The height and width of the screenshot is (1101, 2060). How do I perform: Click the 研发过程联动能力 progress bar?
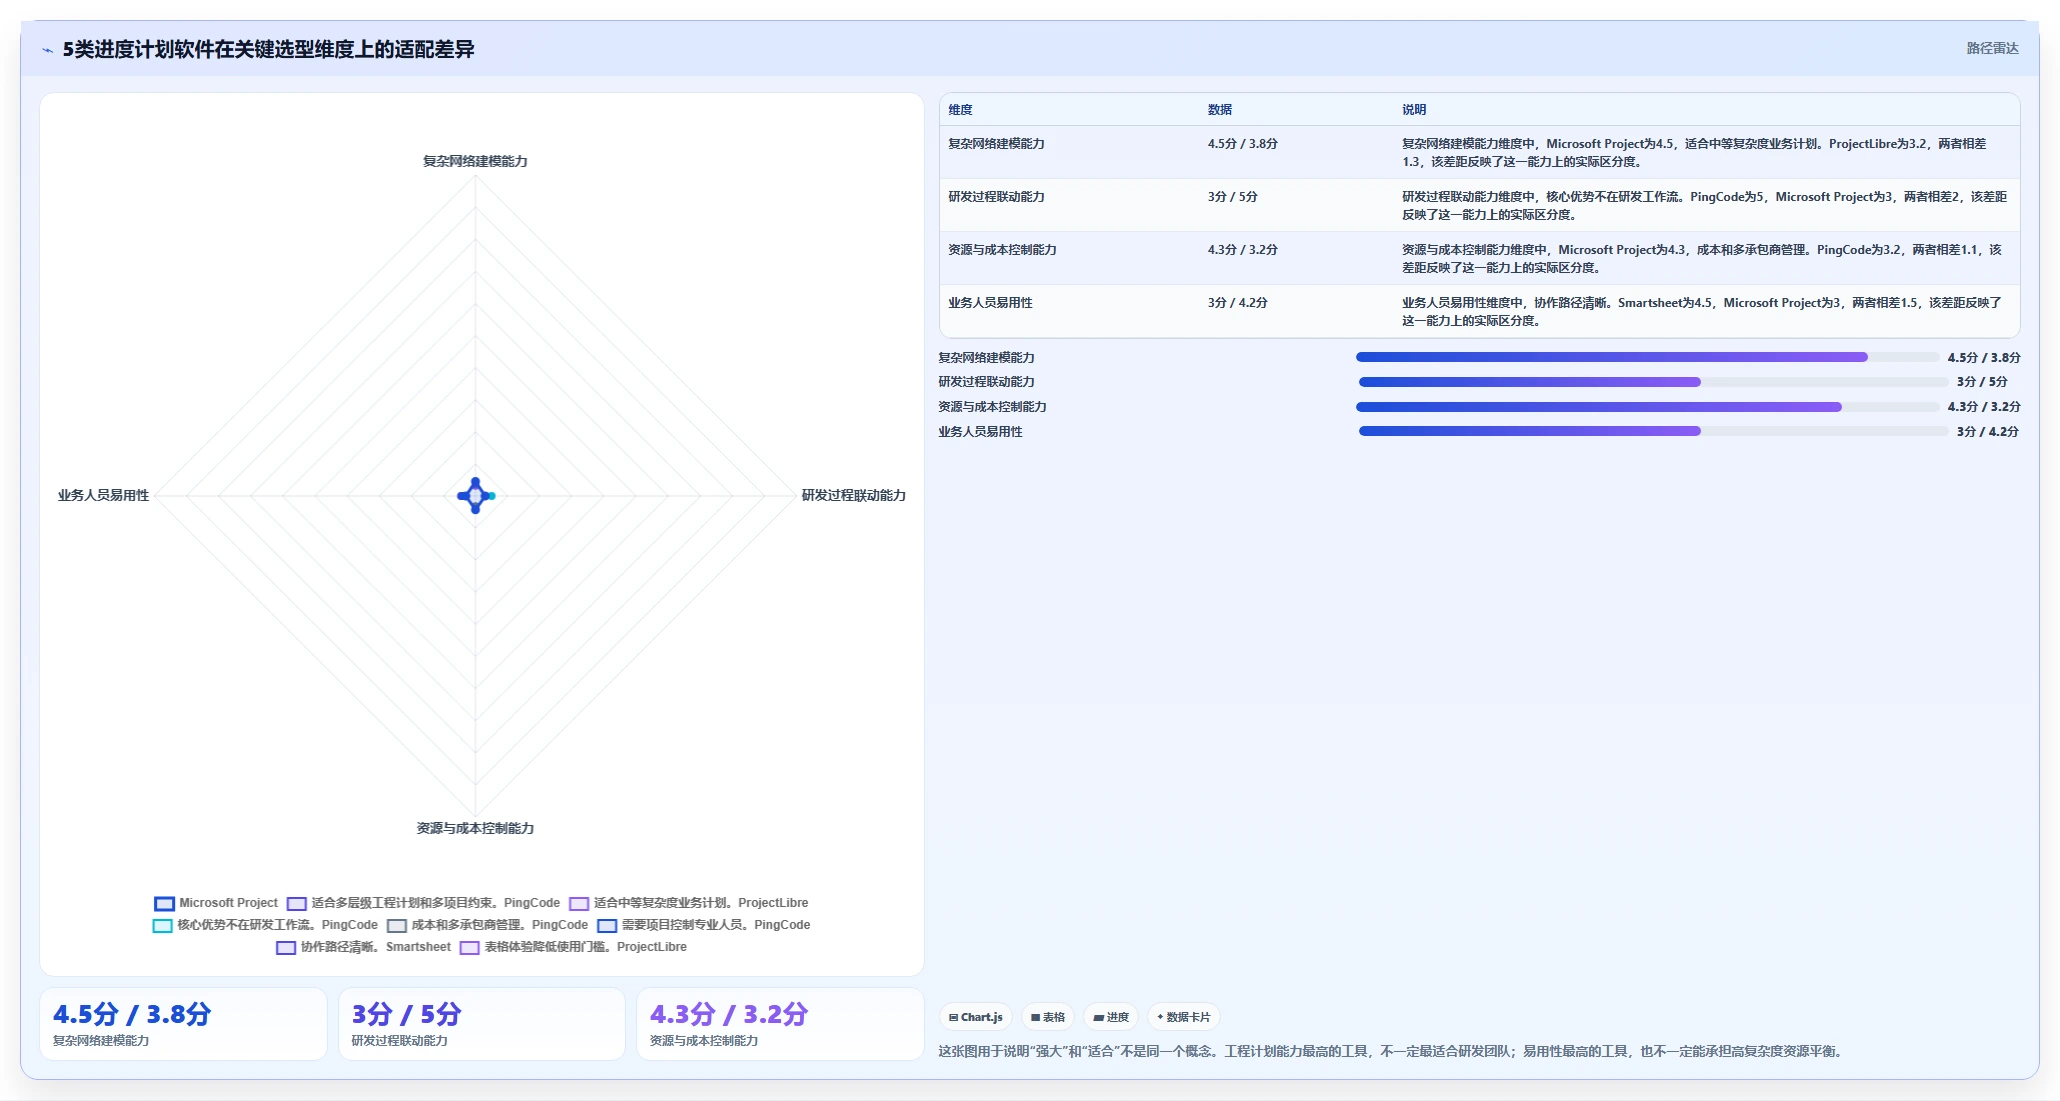(1653, 382)
